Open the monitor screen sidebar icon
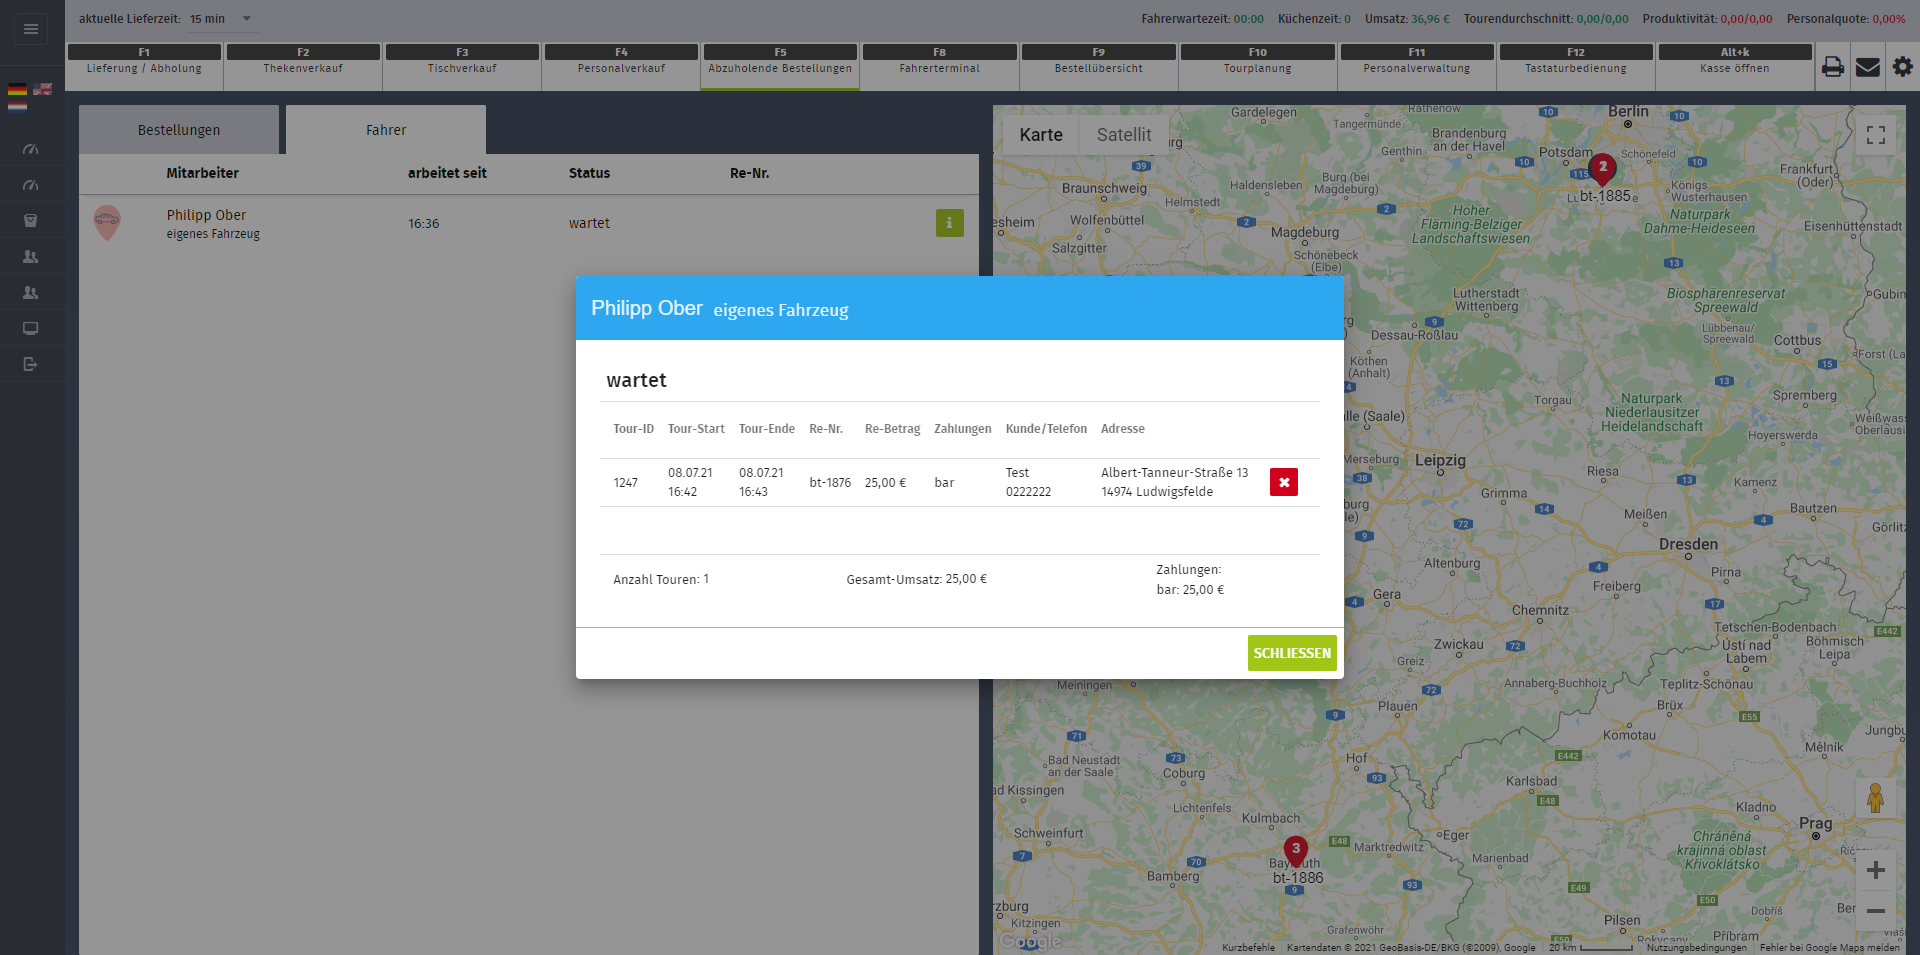 click(31, 329)
